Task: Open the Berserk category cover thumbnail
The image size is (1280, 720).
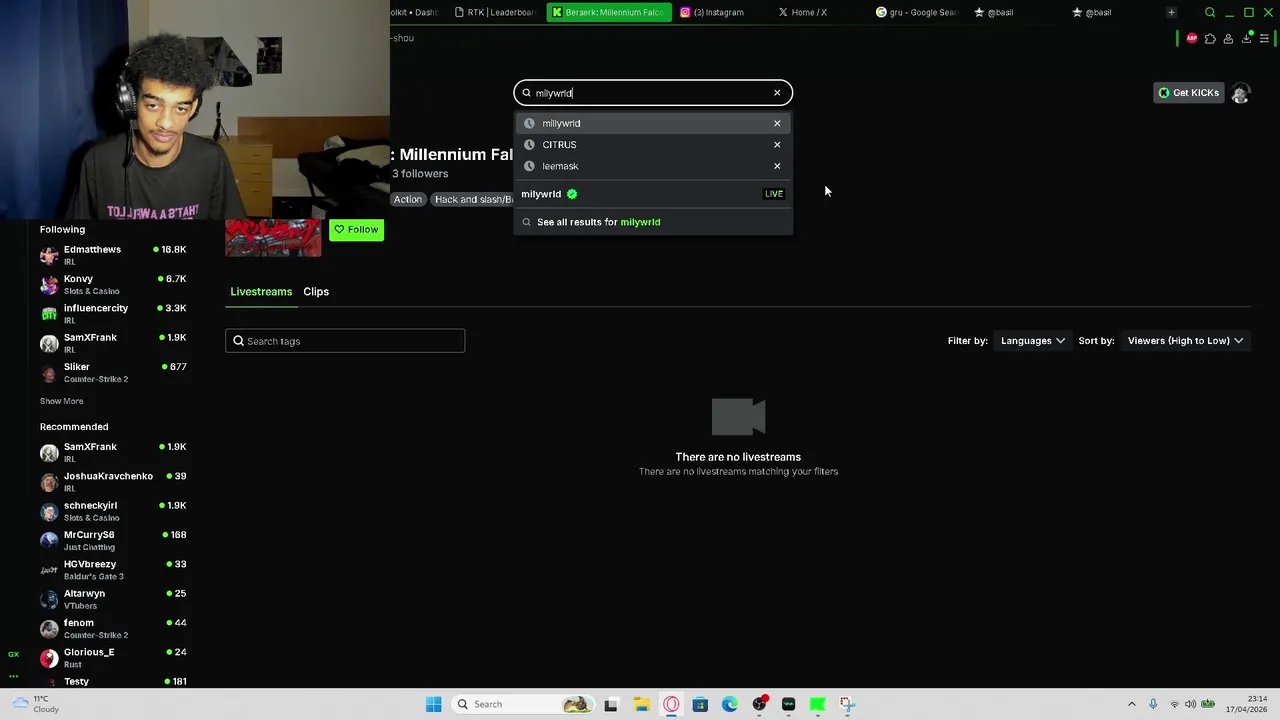Action: pos(273,237)
